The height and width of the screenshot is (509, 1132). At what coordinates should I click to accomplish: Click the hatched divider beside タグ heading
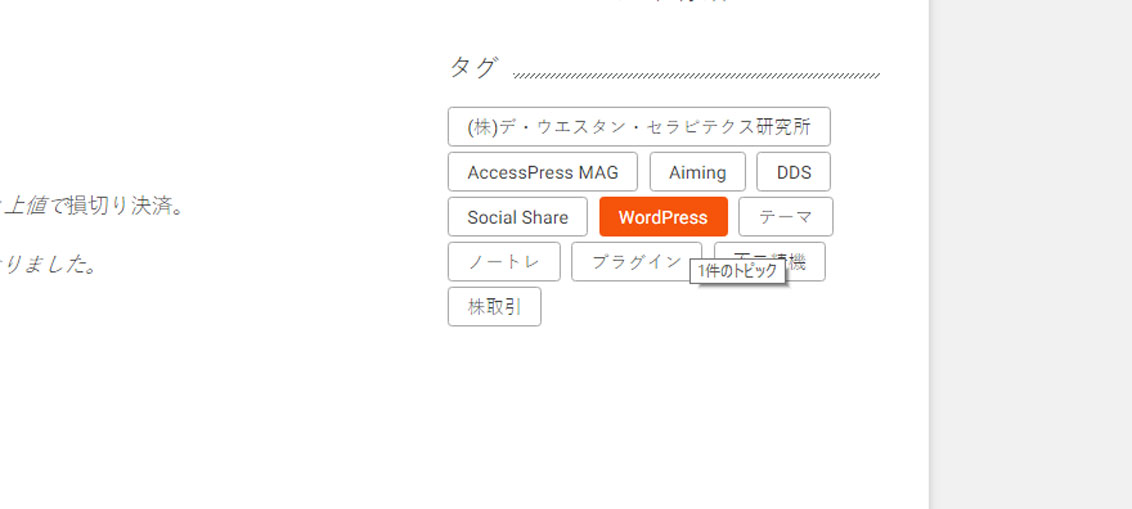pyautogui.click(x=697, y=76)
